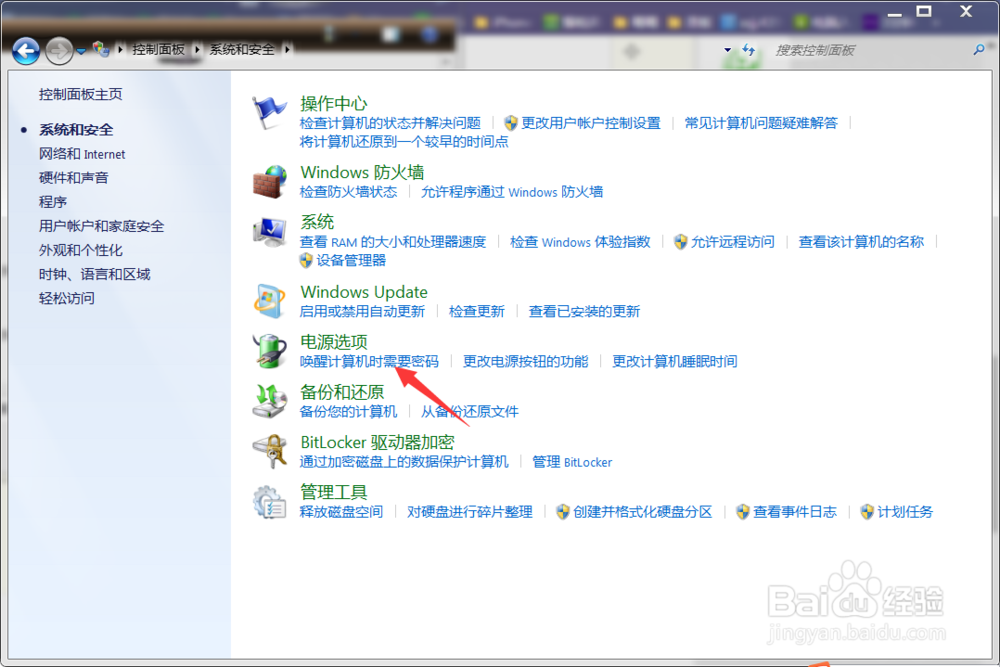Open 检查防火墙状态
Screen dimensions: 1000x667
(348, 192)
